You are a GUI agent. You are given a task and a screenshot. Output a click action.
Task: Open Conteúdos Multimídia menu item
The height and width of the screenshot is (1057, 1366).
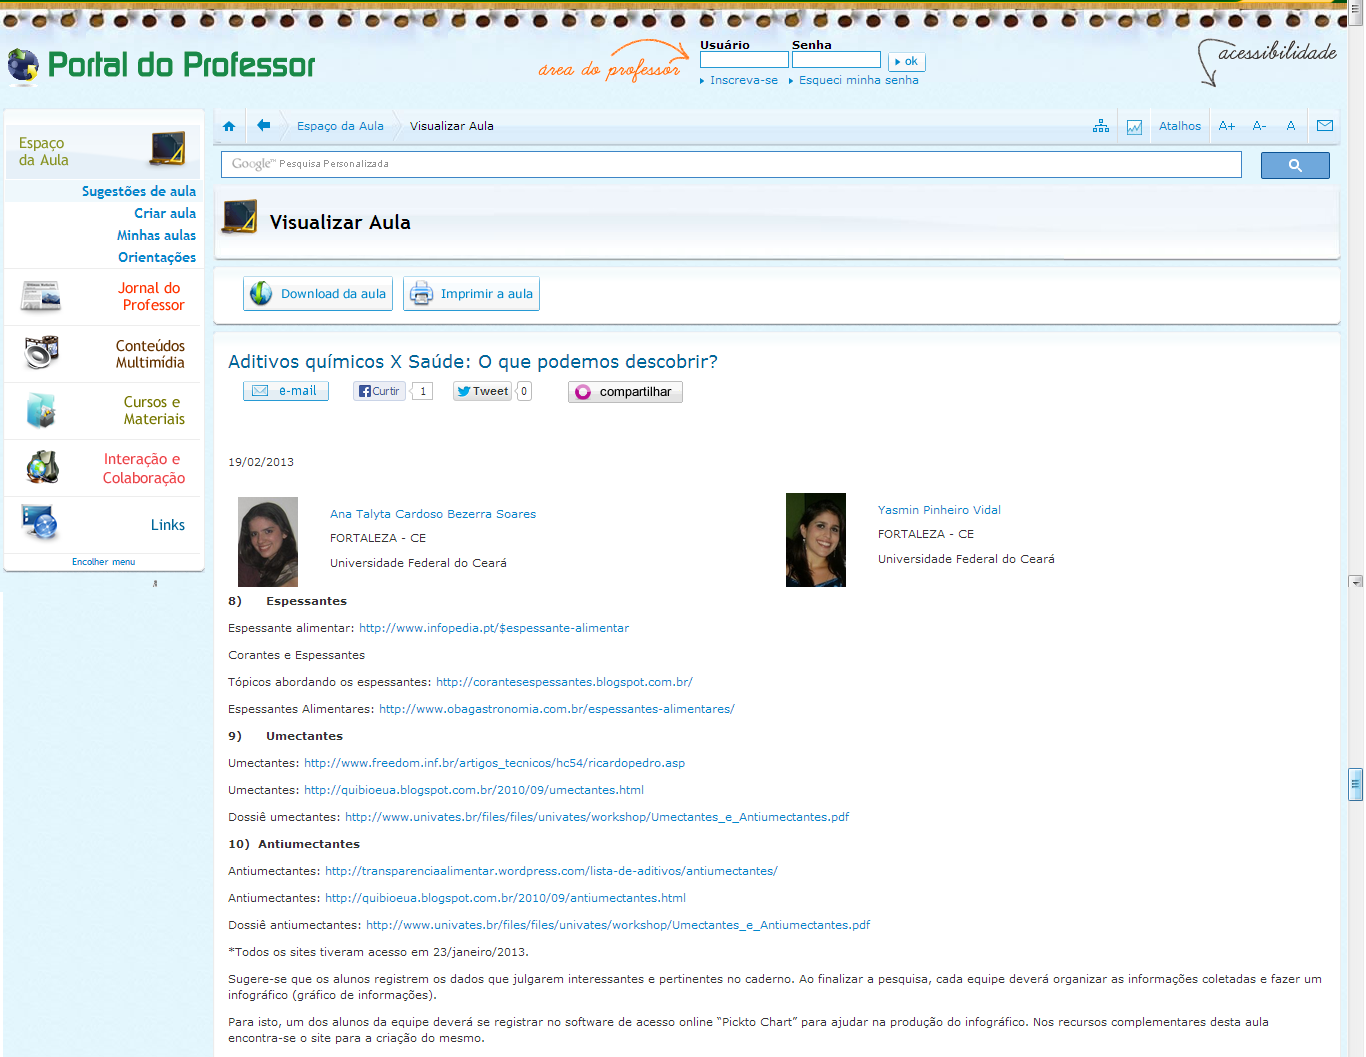point(149,354)
